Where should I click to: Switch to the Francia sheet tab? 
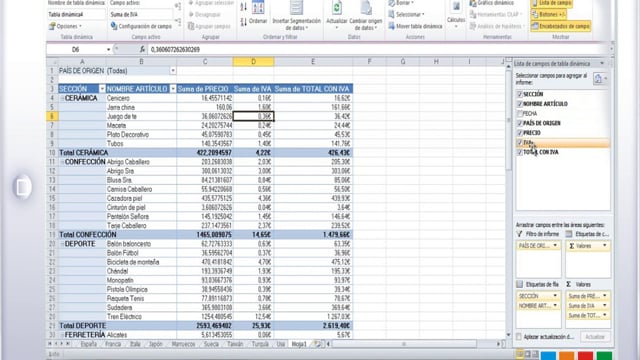(113, 344)
